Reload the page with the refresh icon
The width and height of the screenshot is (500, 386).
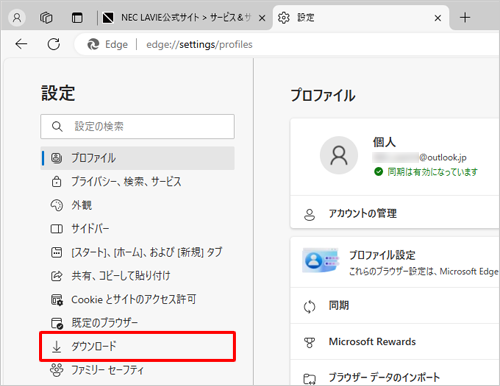pyautogui.click(x=54, y=44)
